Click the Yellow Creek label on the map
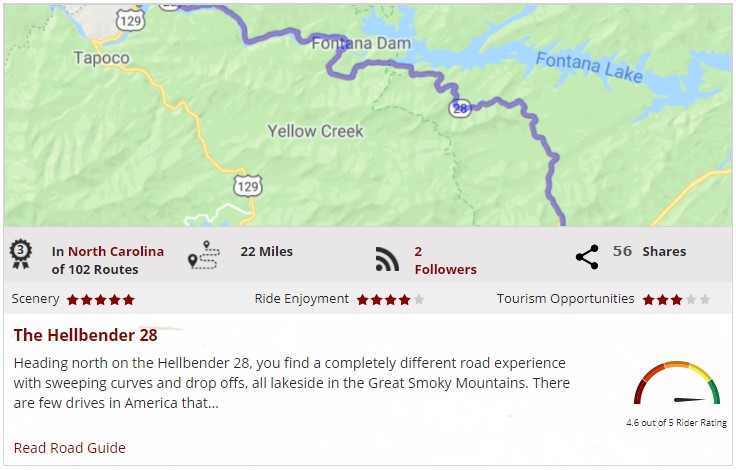 pos(315,131)
